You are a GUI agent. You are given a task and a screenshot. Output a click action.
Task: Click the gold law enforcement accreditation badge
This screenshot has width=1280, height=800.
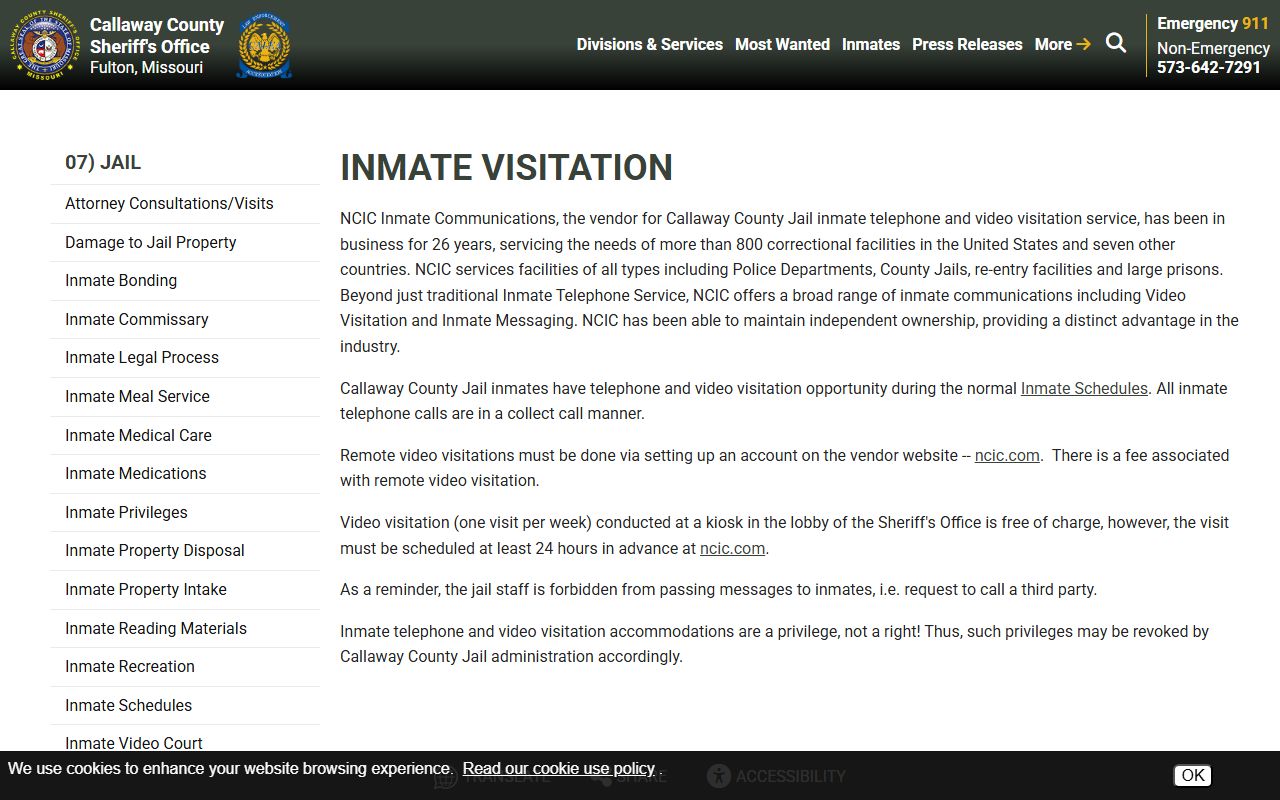point(264,45)
